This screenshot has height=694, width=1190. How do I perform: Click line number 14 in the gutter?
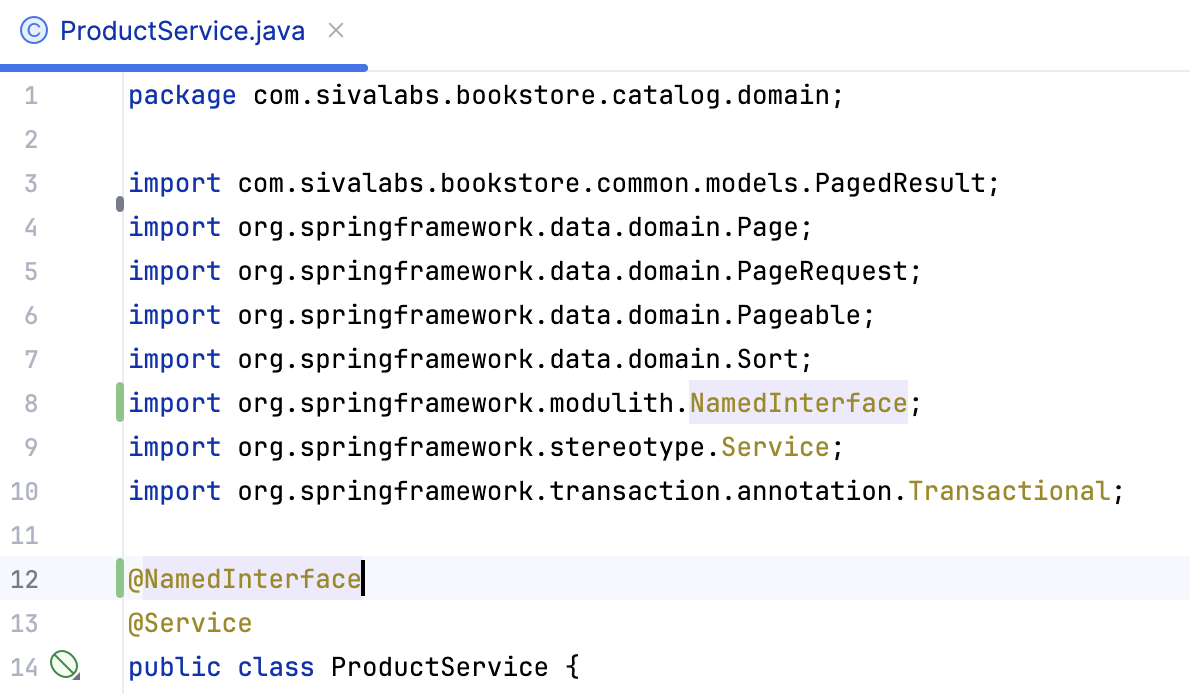click(25, 666)
